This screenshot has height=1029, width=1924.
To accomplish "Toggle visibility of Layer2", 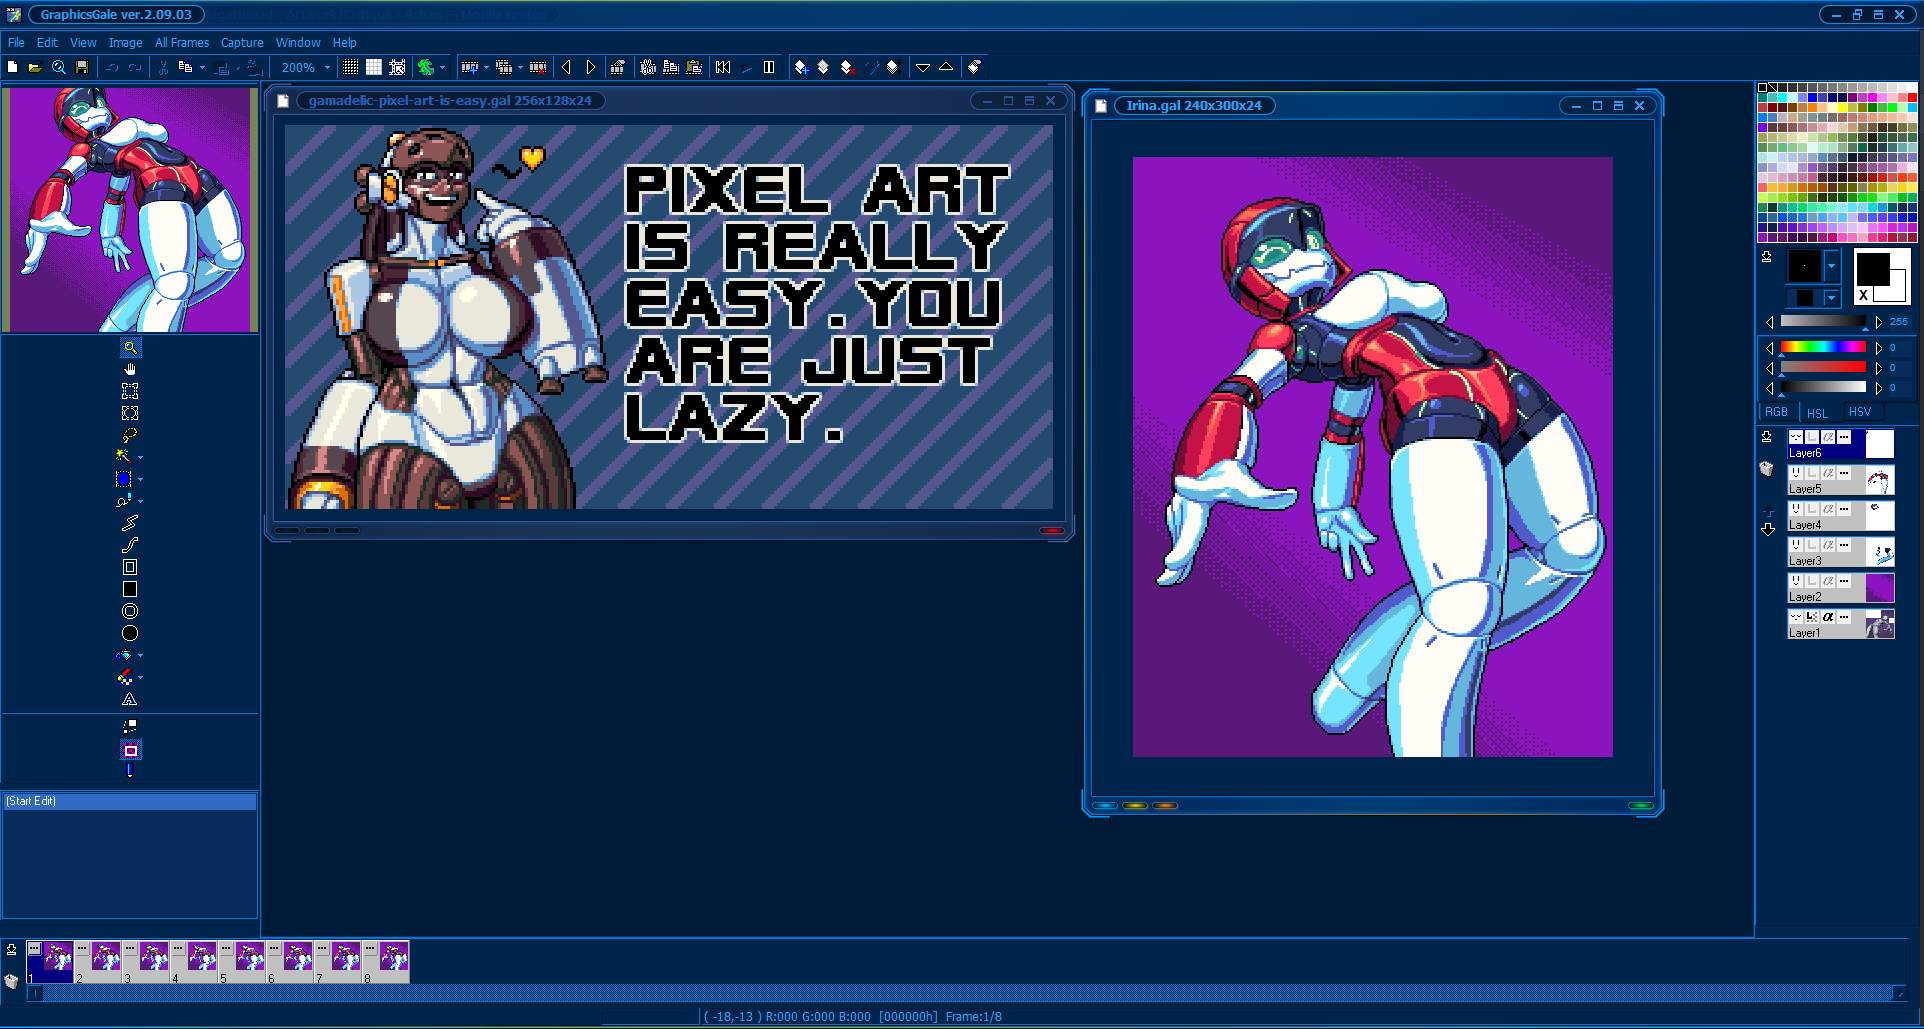I will click(x=1796, y=581).
